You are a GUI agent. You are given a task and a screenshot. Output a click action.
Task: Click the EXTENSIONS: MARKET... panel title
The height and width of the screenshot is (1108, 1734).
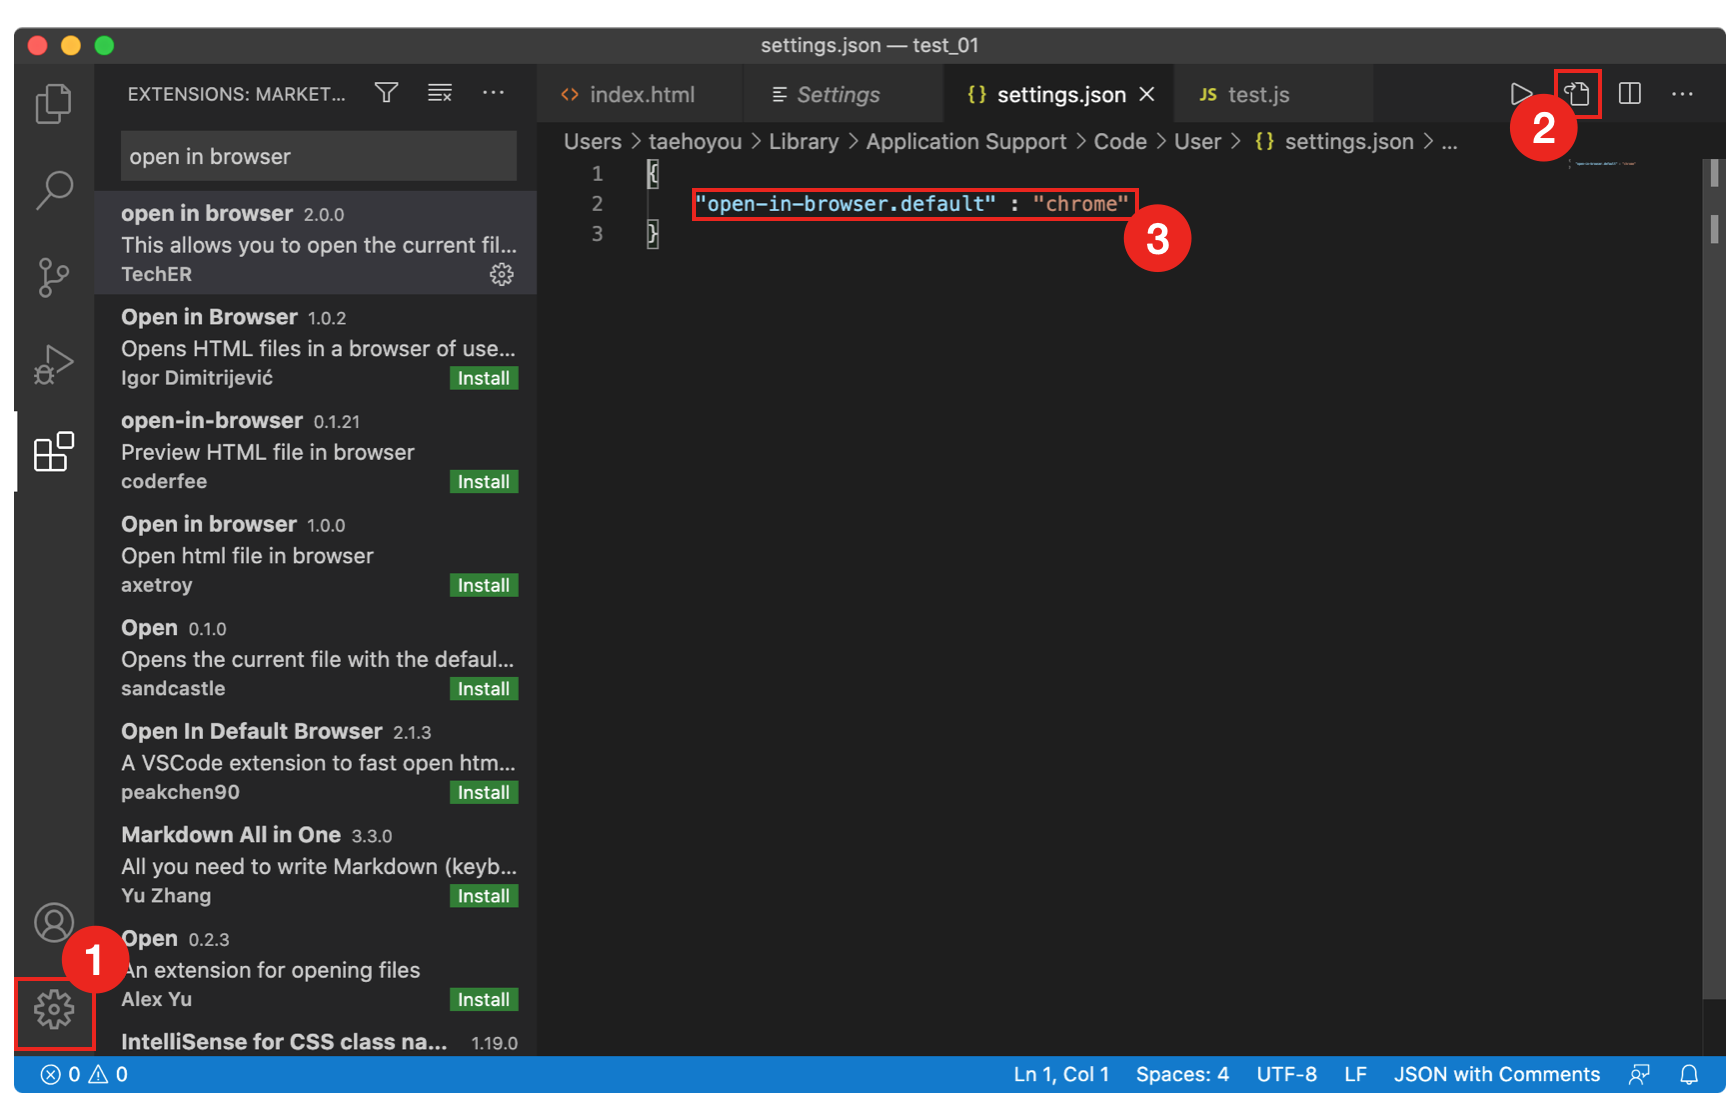pos(236,94)
